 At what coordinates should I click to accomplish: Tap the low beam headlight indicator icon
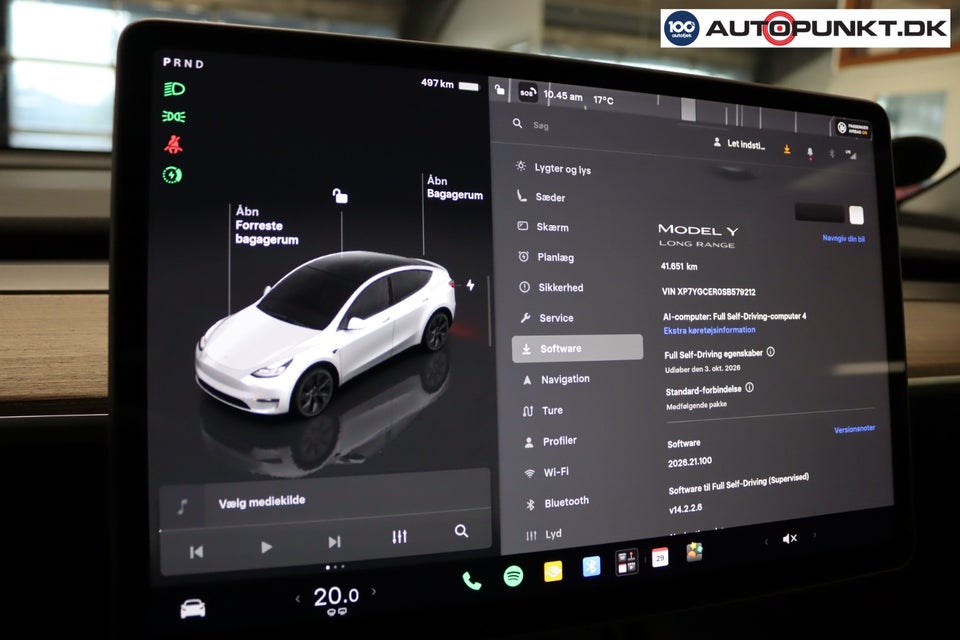[x=174, y=89]
